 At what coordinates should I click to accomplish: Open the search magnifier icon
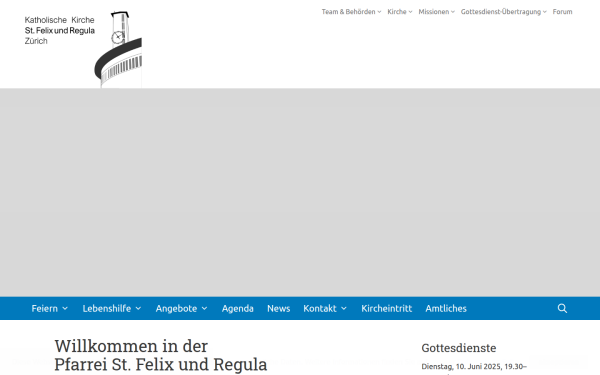562,308
